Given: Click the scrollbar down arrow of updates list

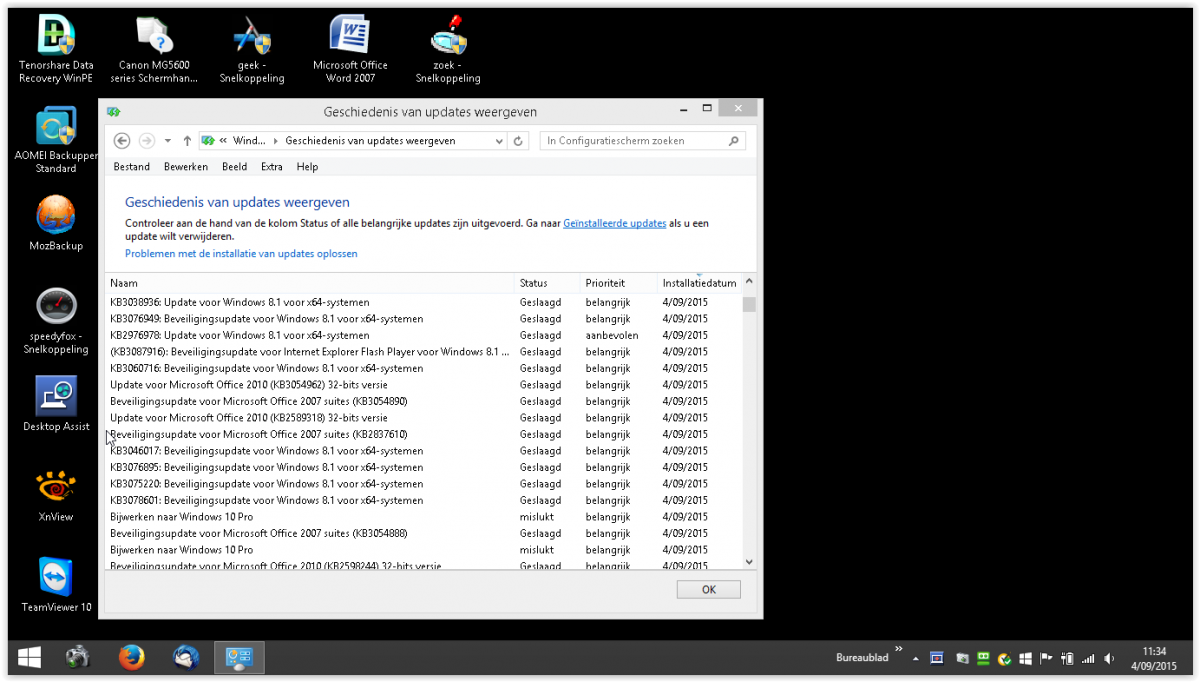Looking at the screenshot, I should coord(749,562).
